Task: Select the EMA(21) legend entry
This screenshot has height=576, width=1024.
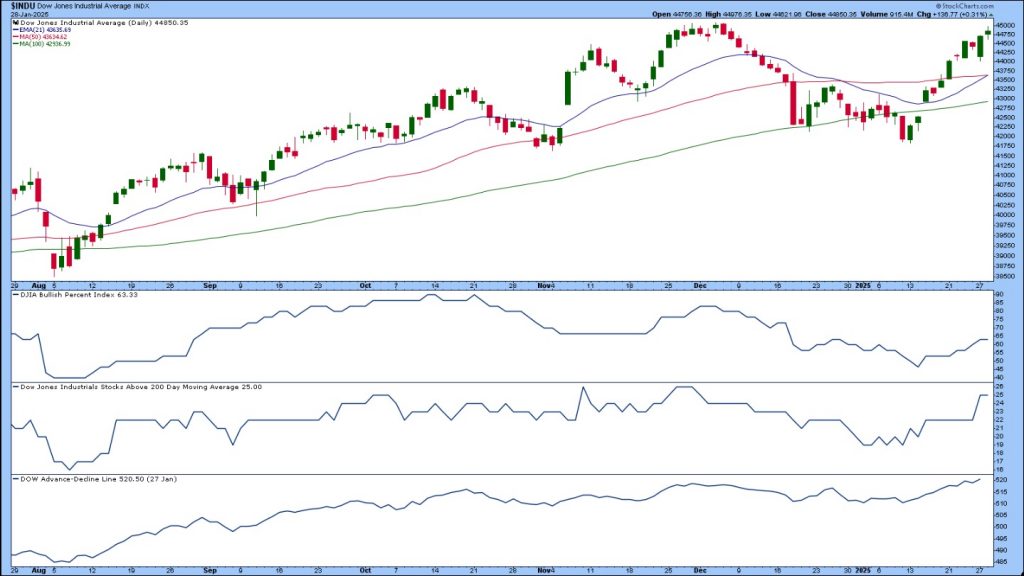Action: coord(44,30)
